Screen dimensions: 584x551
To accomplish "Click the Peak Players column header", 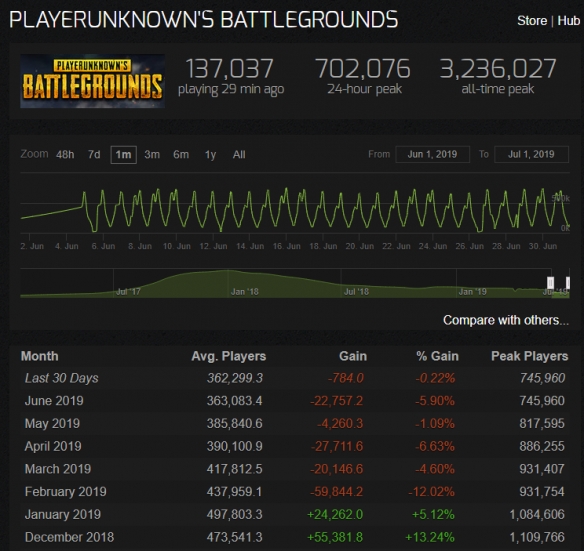I will 530,356.
